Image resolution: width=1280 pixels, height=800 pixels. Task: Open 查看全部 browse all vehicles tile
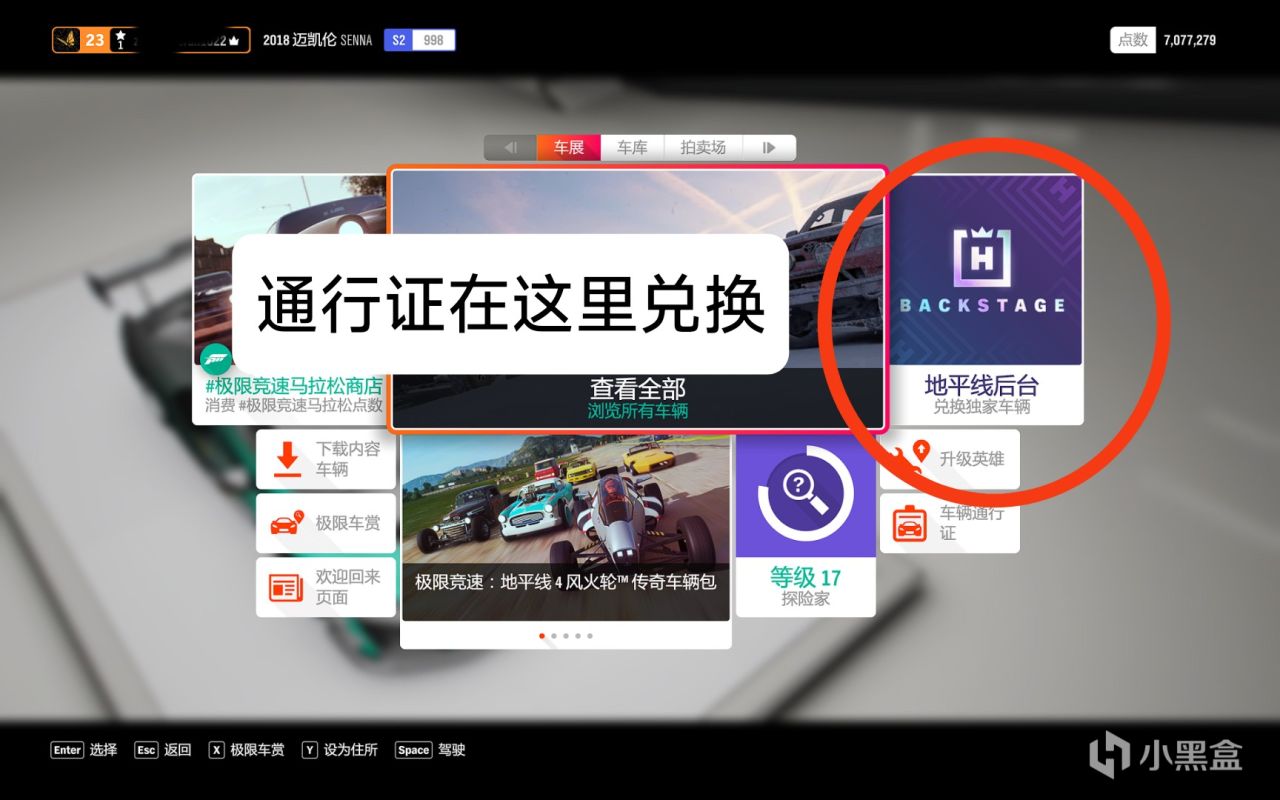(638, 299)
